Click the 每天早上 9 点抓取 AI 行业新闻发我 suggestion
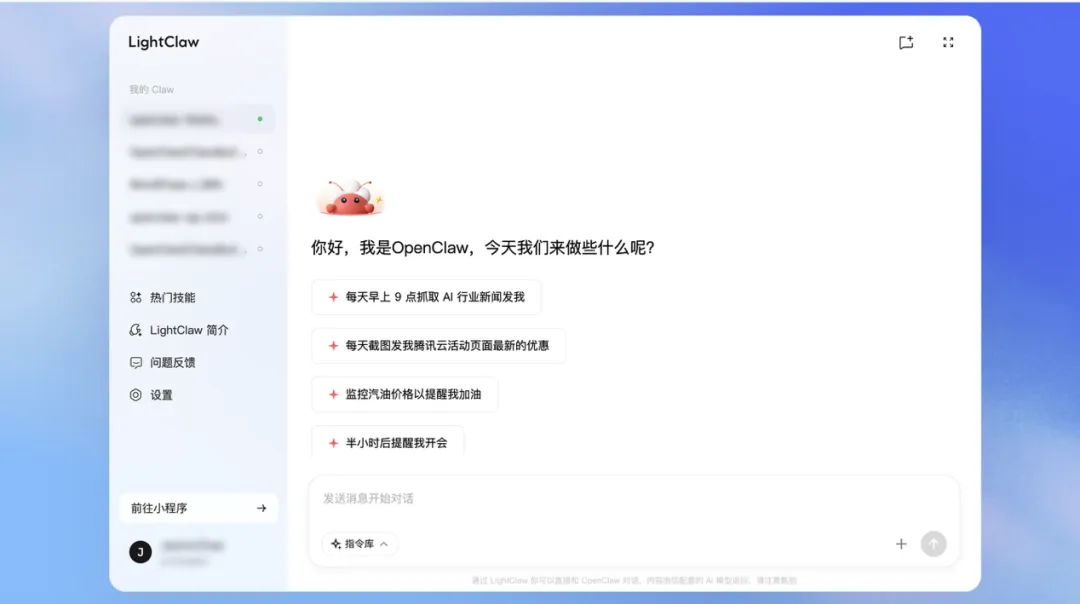 pyautogui.click(x=426, y=297)
